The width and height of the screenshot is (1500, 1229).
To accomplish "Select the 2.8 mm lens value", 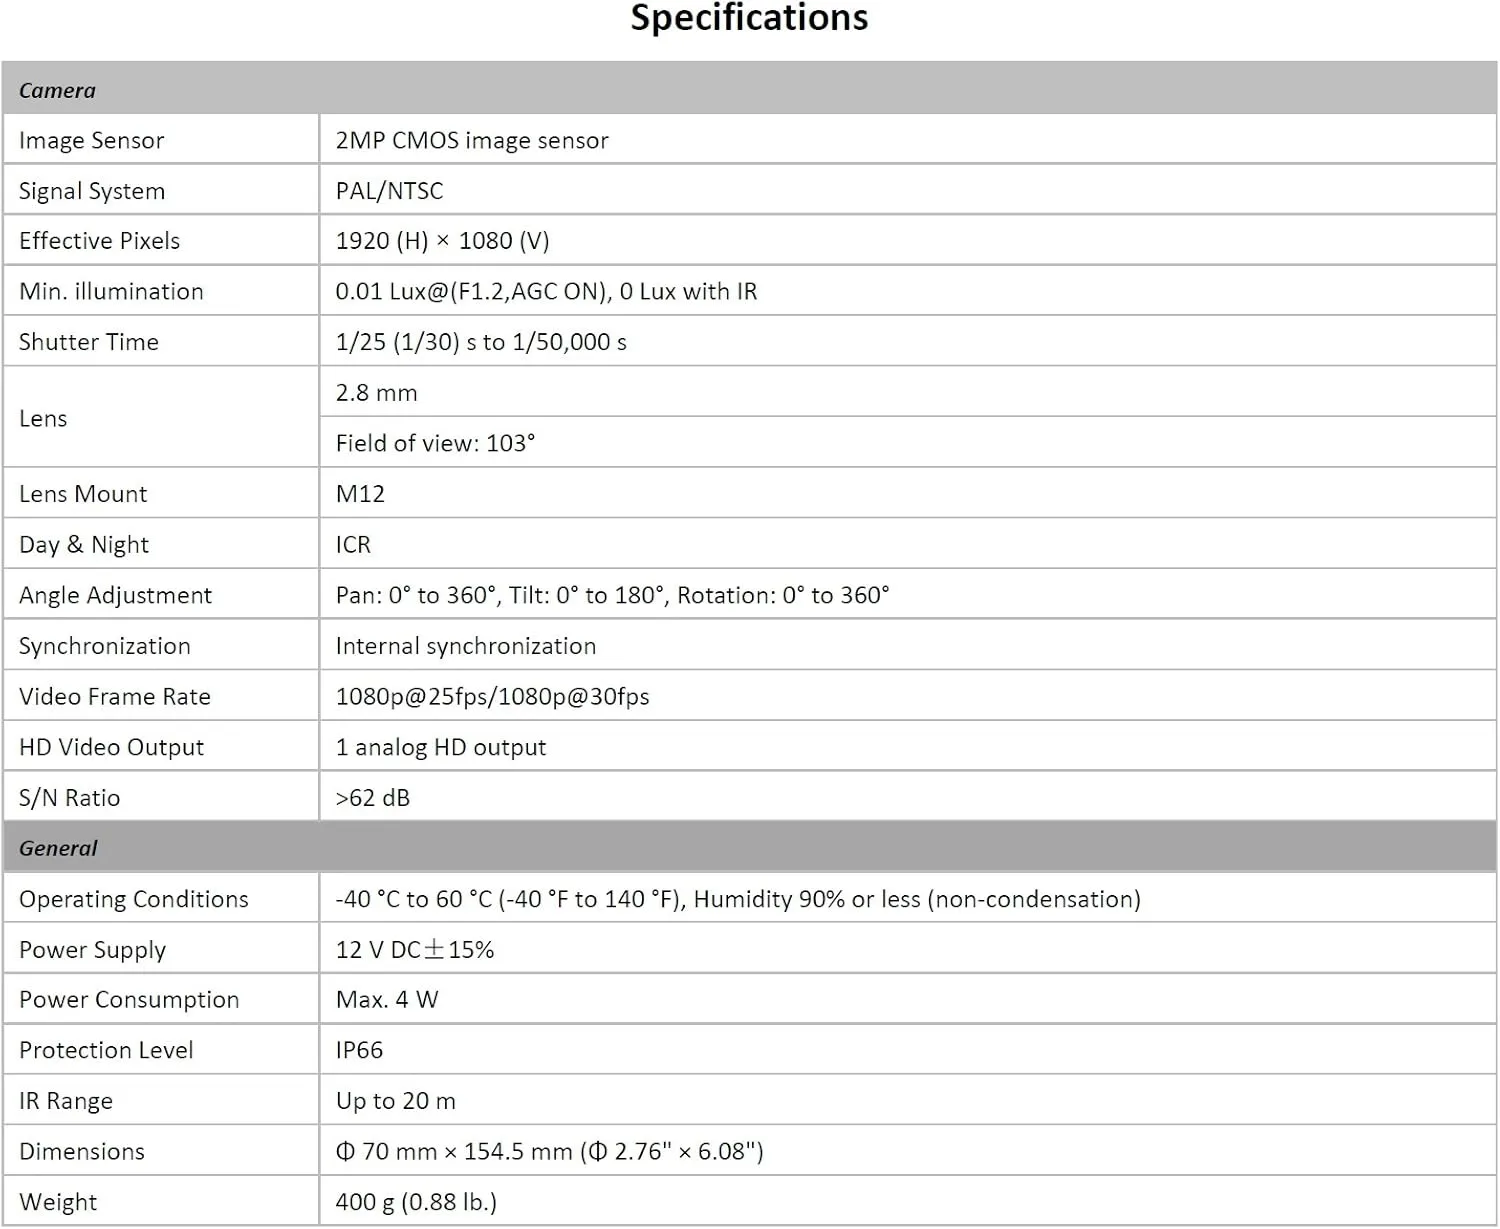I will pyautogui.click(x=376, y=392).
